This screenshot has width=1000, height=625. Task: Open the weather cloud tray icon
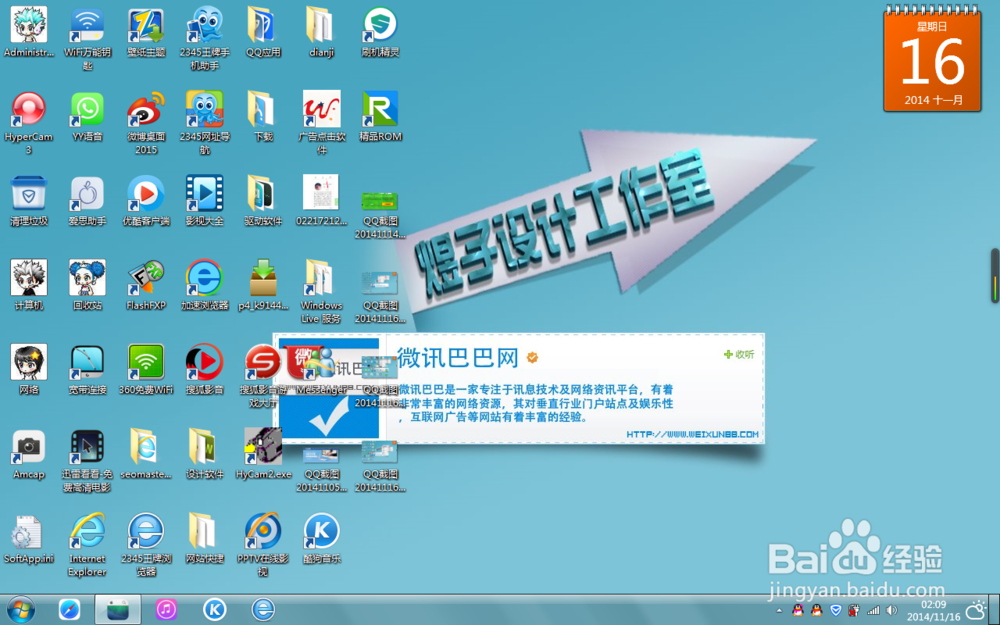976,610
